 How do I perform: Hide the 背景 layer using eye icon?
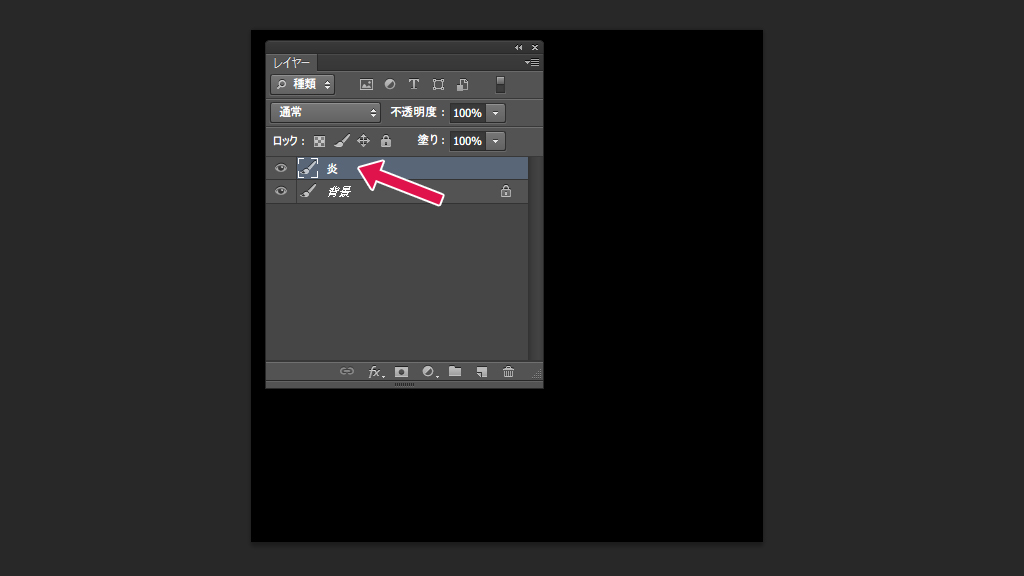tap(281, 191)
